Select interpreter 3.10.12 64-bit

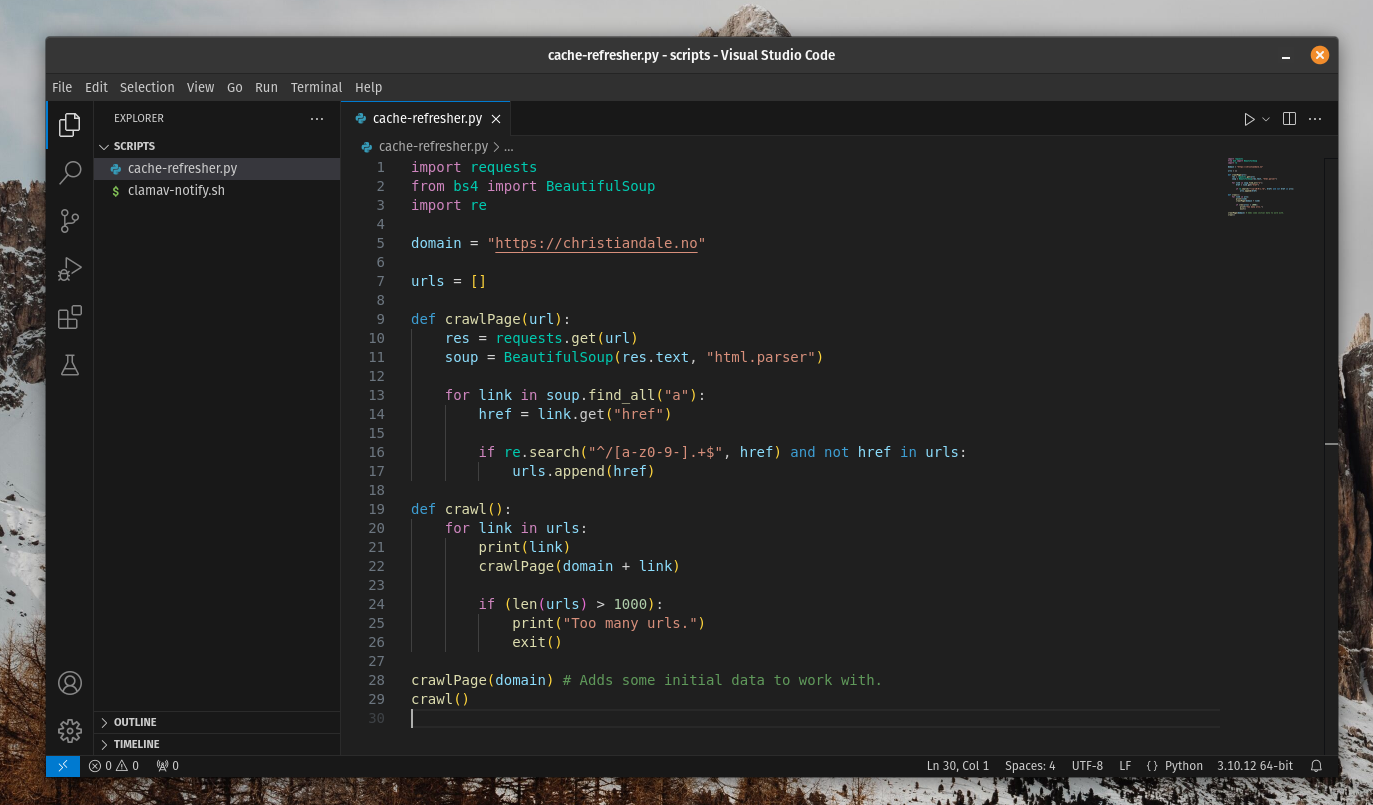pos(1254,766)
